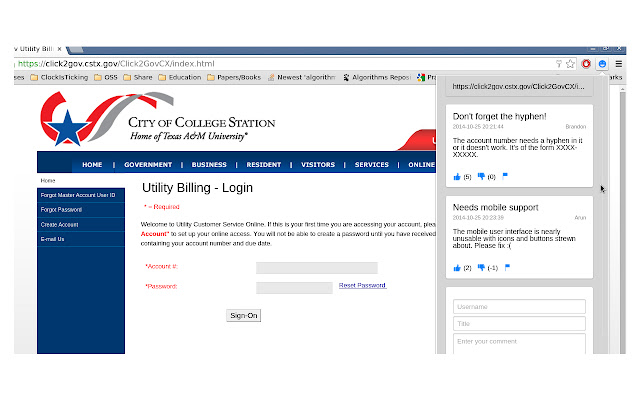Open the Algorithms Repos bookmark
The image size is (640, 400).
(x=377, y=77)
